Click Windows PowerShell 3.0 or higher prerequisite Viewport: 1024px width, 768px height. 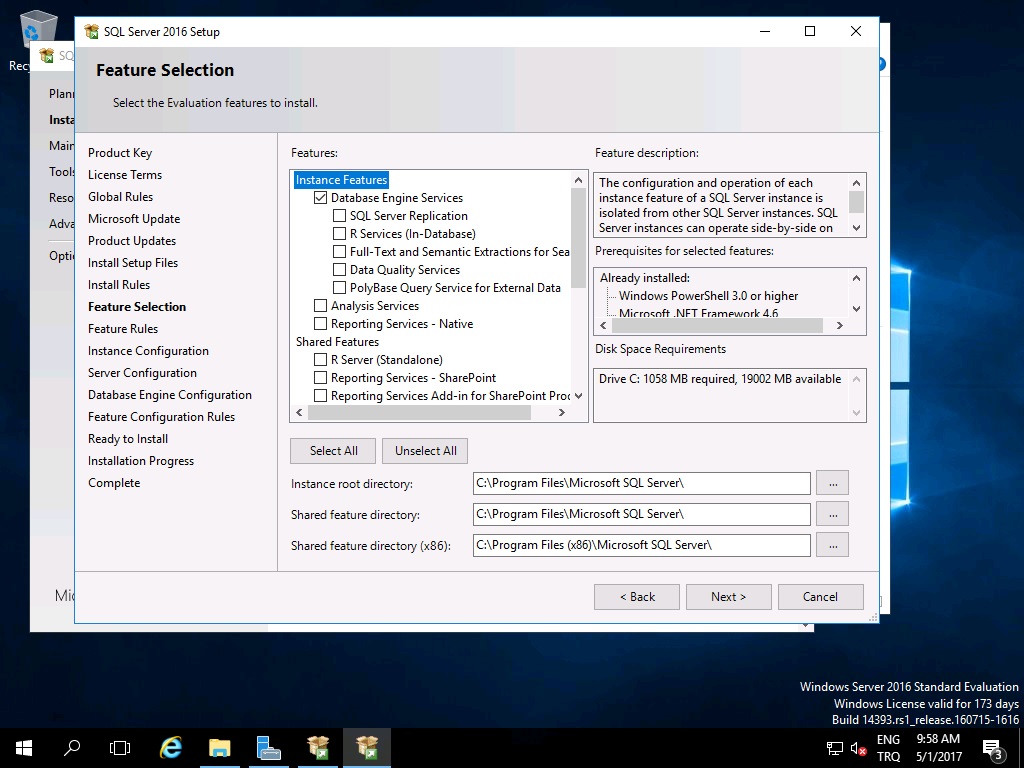[709, 296]
